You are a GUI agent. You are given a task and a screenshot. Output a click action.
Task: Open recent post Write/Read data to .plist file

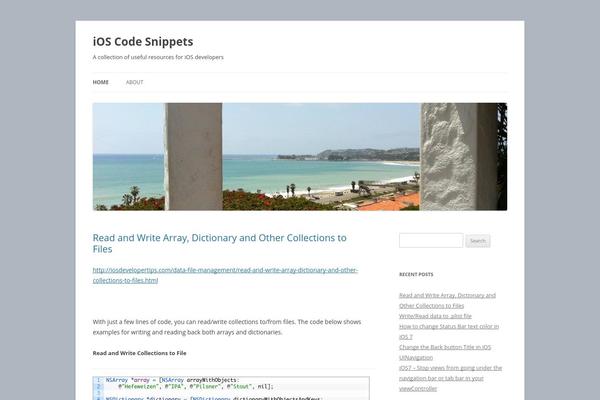click(x=435, y=316)
